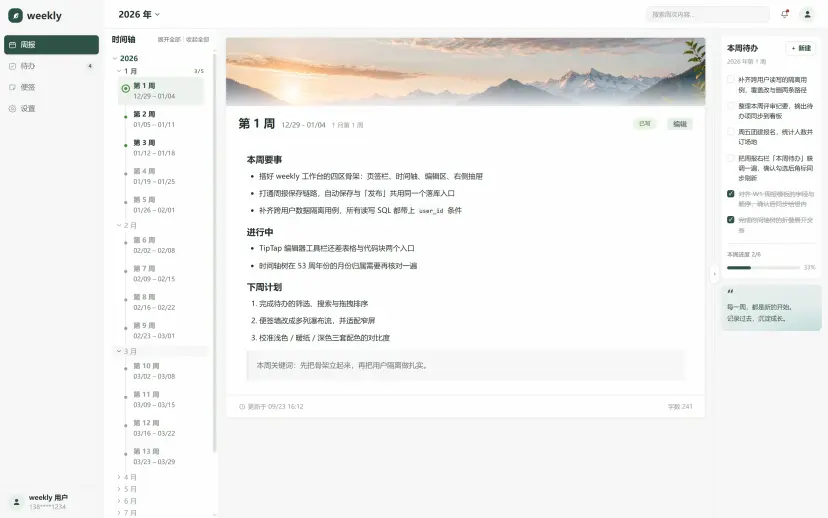828x518 pixels.
Task: Select 第 3 周 in the timeline
Action: [161, 148]
